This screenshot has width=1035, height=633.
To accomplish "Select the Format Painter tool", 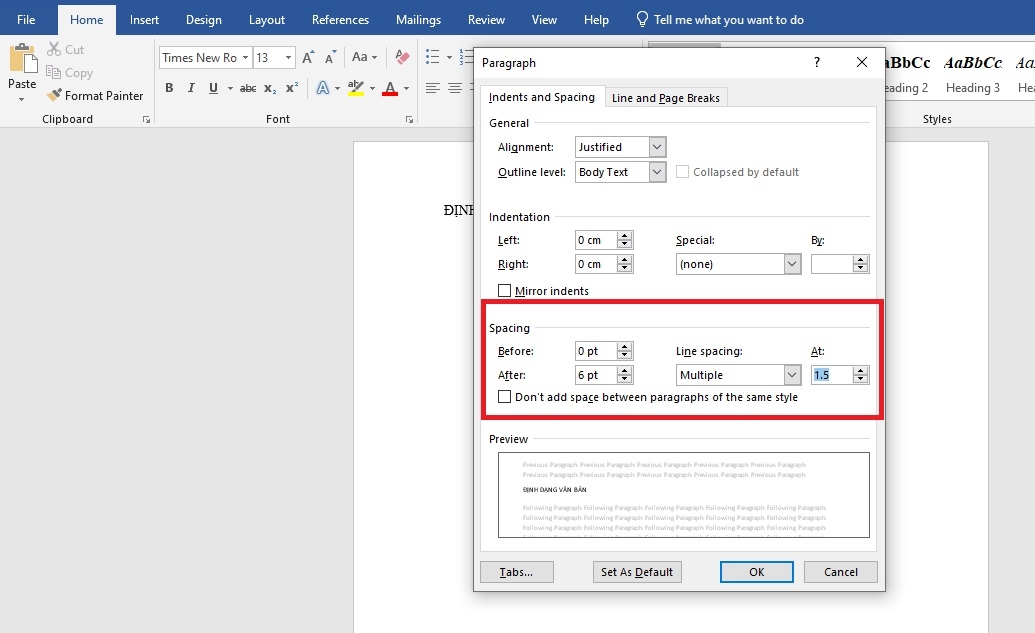I will click(x=95, y=96).
